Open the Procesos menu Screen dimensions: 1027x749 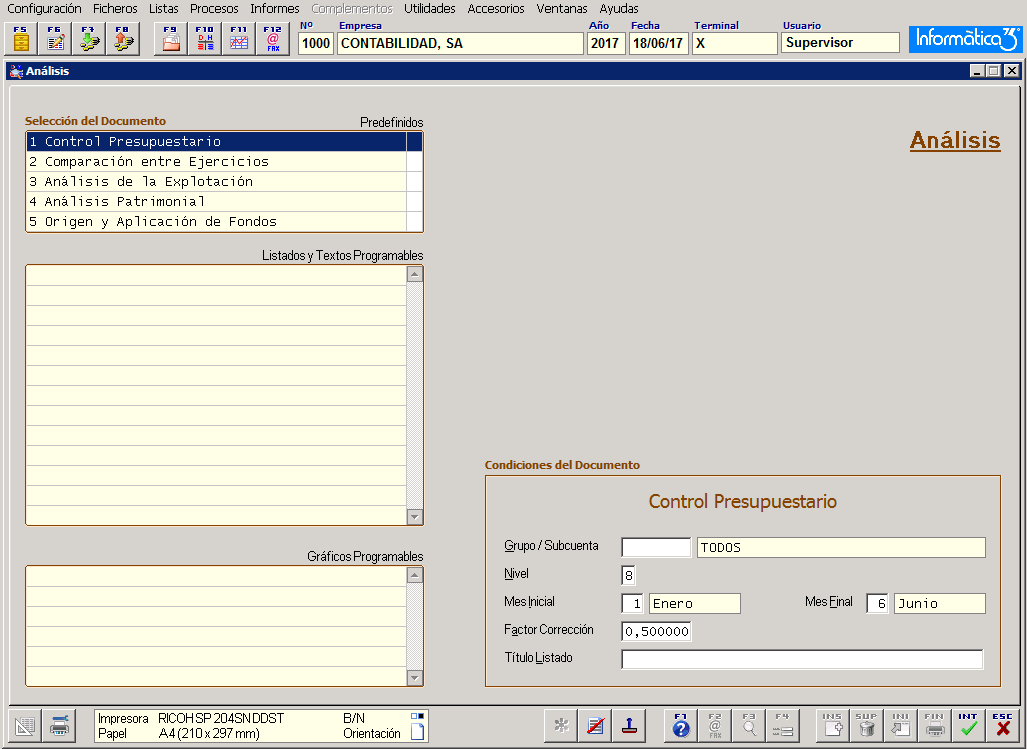(214, 9)
